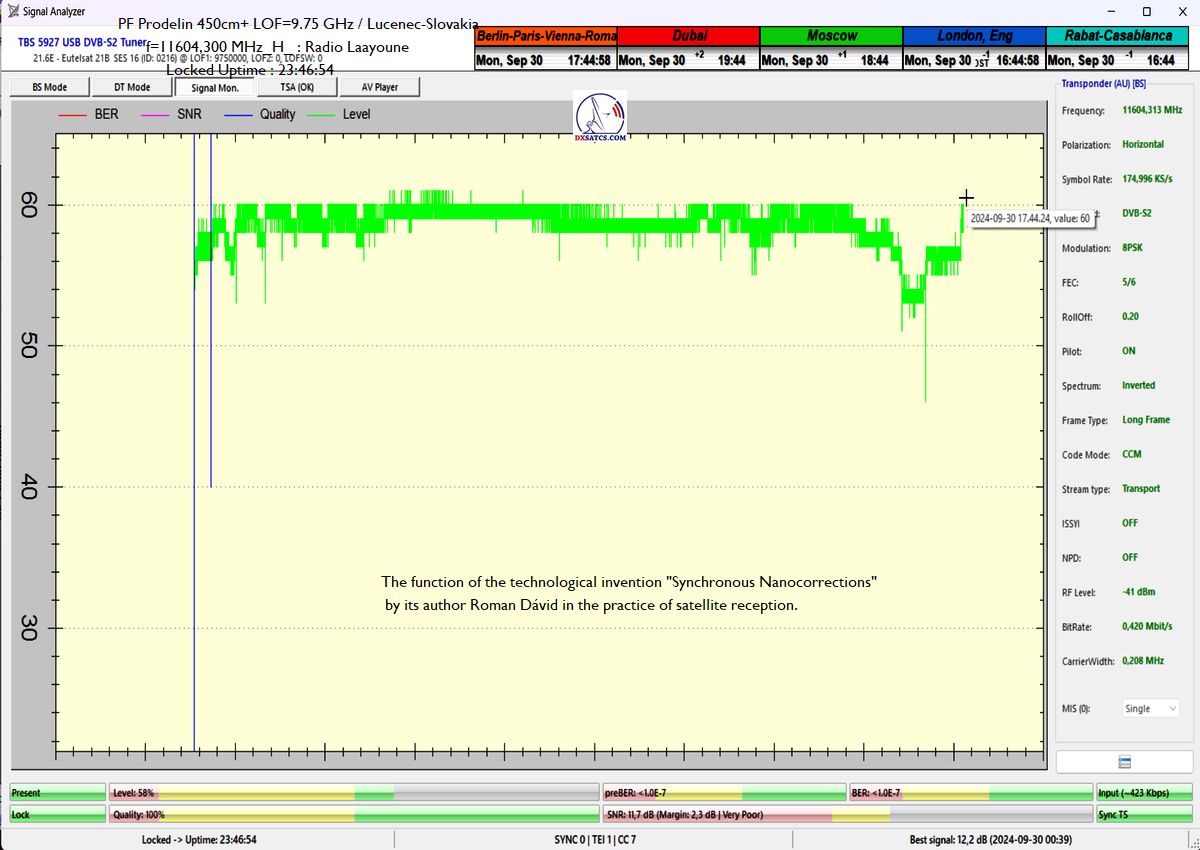Click the Sync TS indicator
This screenshot has width=1200, height=850.
(x=1143, y=815)
